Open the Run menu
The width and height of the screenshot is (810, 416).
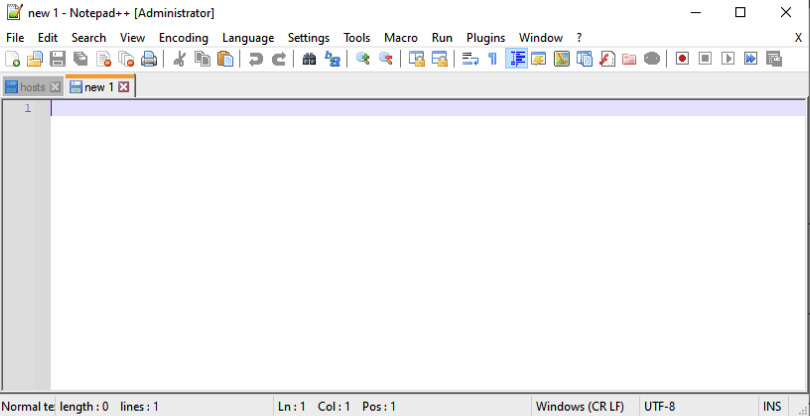tap(442, 38)
